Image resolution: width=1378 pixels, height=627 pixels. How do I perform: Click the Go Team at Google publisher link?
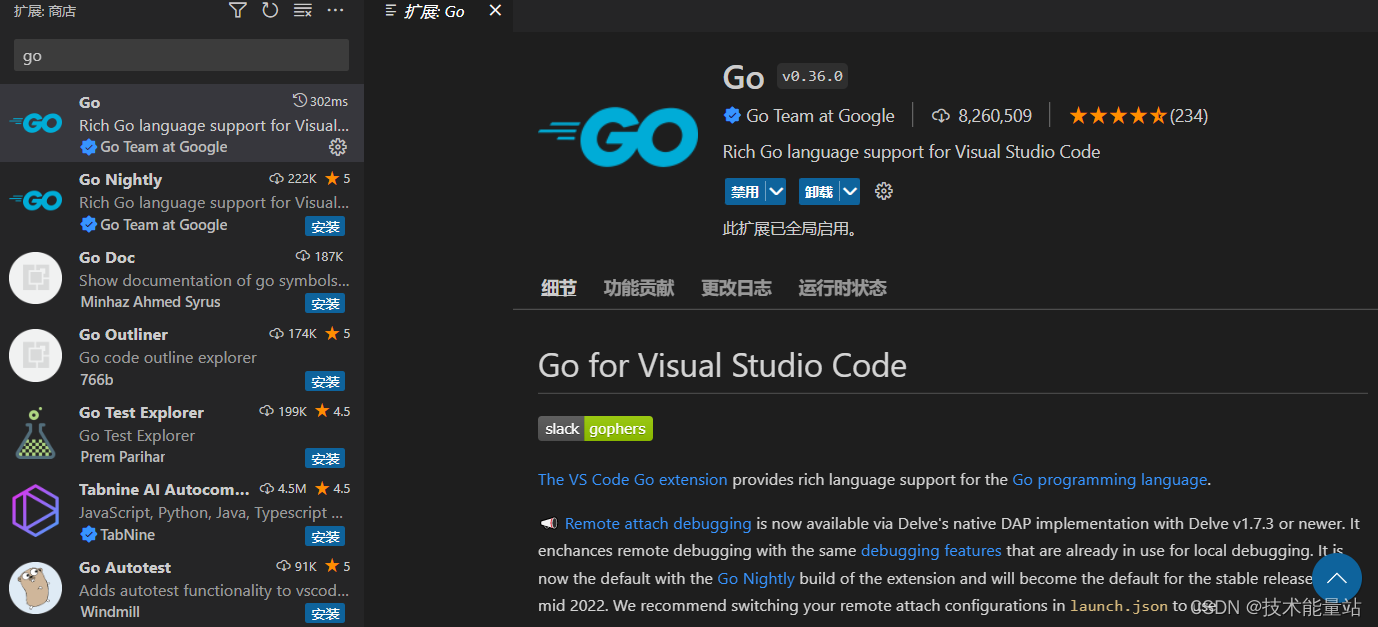(820, 116)
